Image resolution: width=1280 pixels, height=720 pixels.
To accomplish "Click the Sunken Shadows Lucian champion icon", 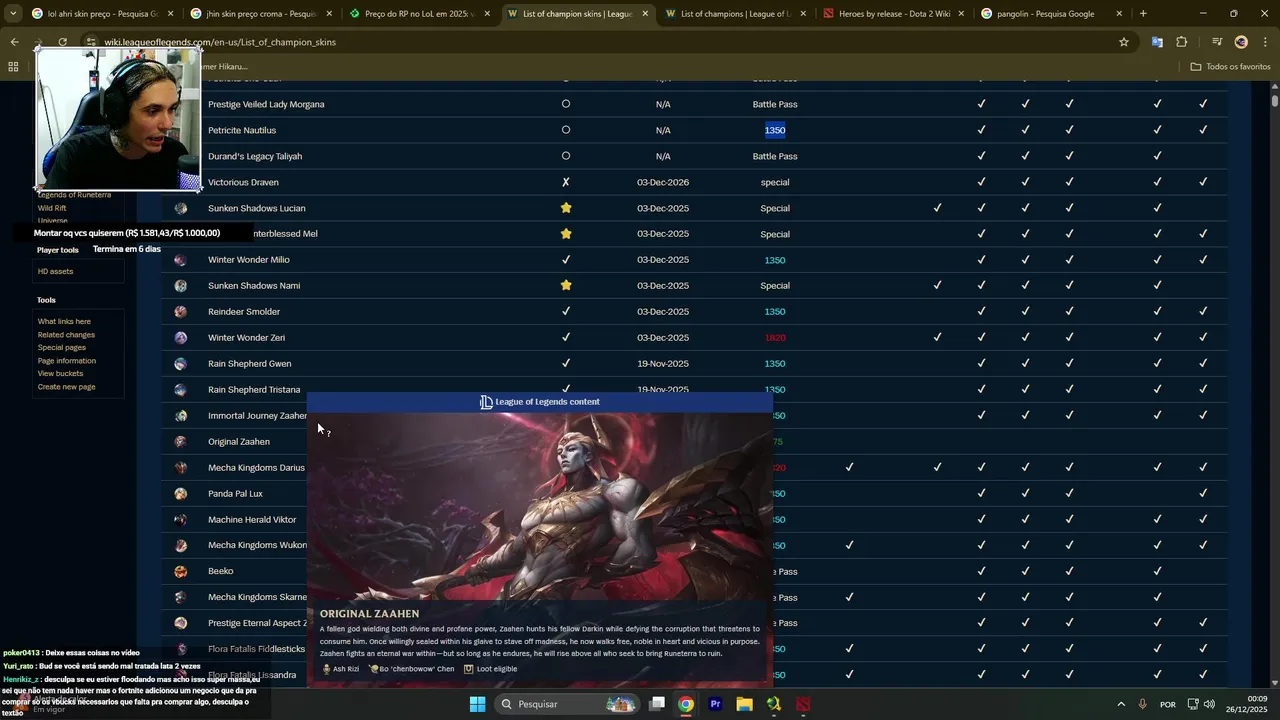I will click(181, 208).
